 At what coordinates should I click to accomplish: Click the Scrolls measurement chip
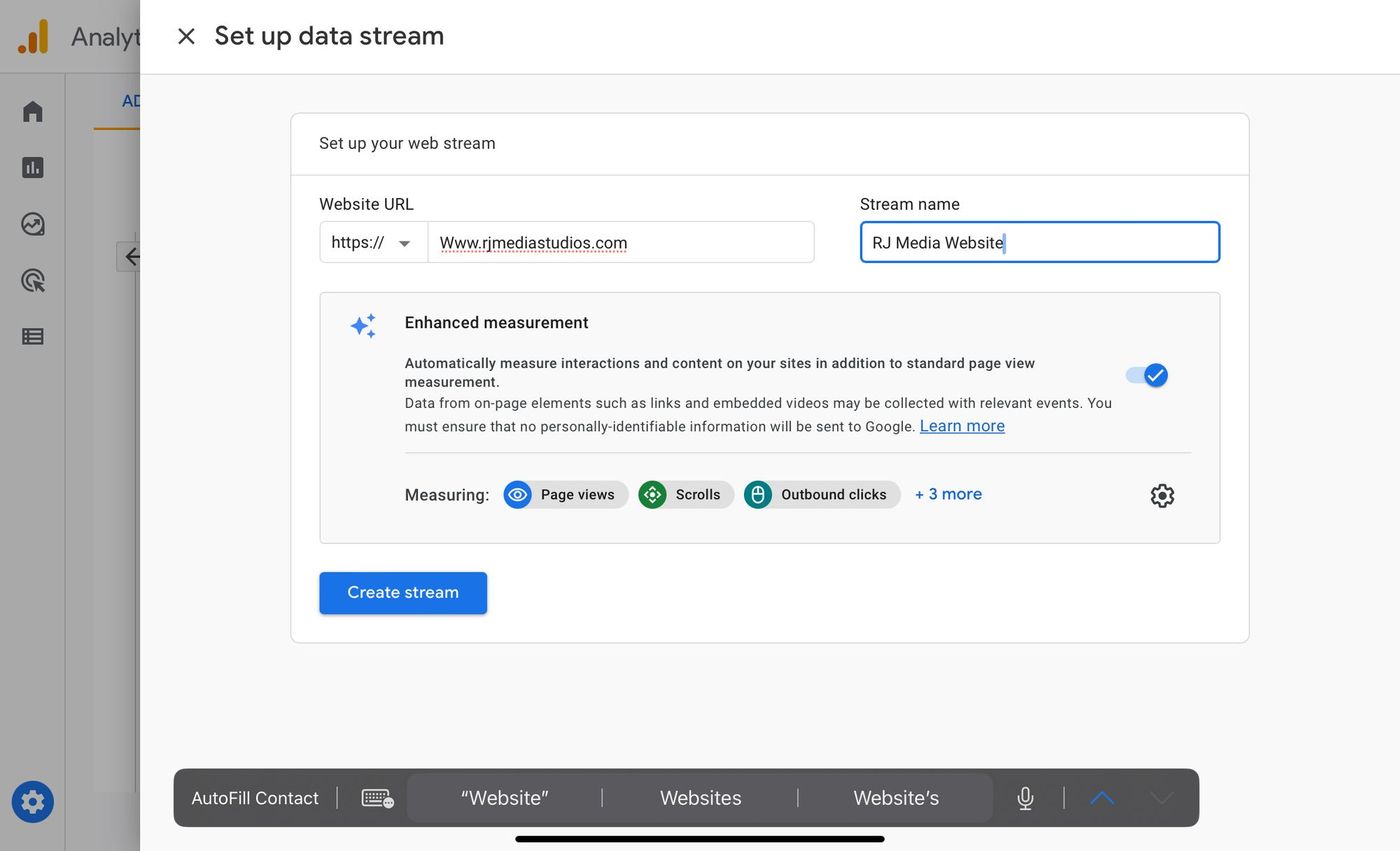(x=686, y=495)
